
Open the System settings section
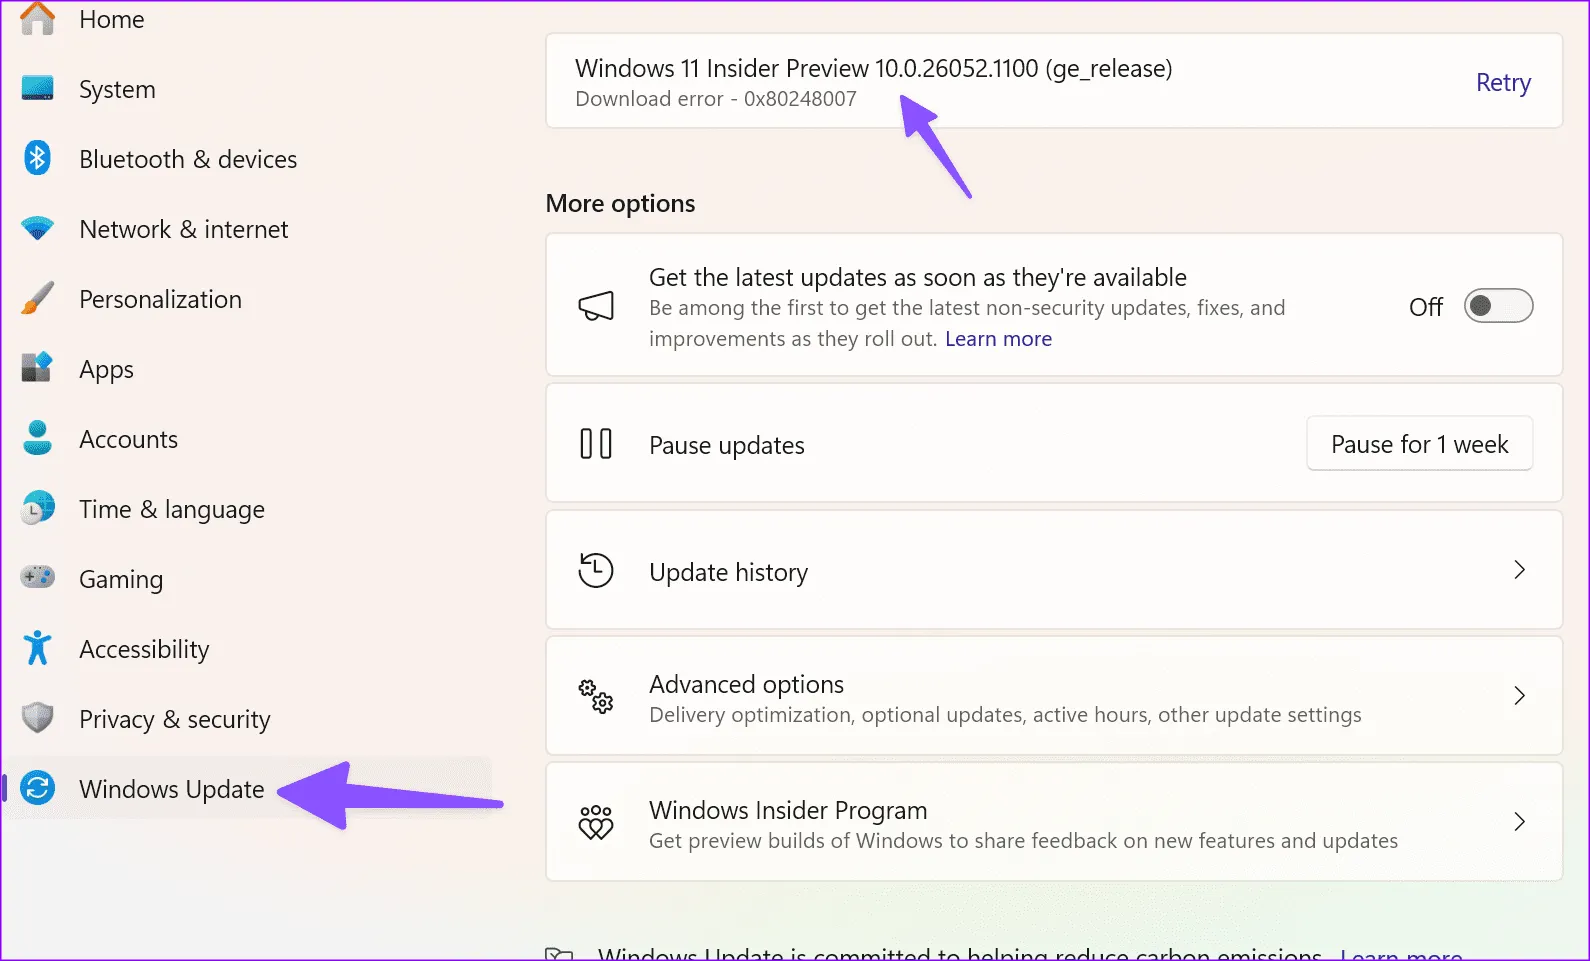[x=117, y=90]
